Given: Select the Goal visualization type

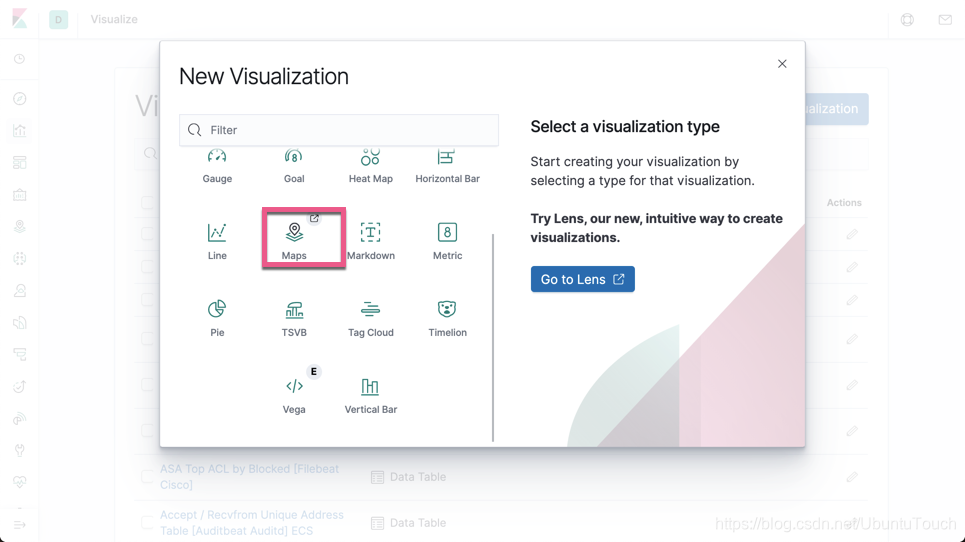Looking at the screenshot, I should tap(294, 166).
